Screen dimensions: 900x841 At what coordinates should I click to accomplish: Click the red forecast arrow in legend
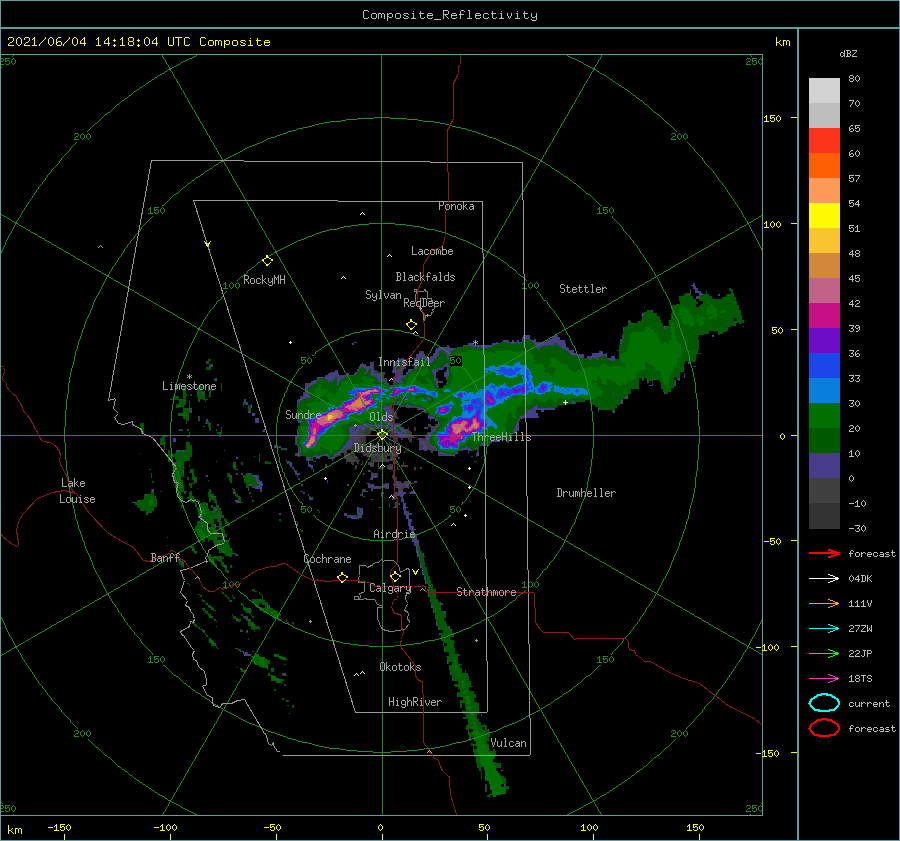pos(824,553)
